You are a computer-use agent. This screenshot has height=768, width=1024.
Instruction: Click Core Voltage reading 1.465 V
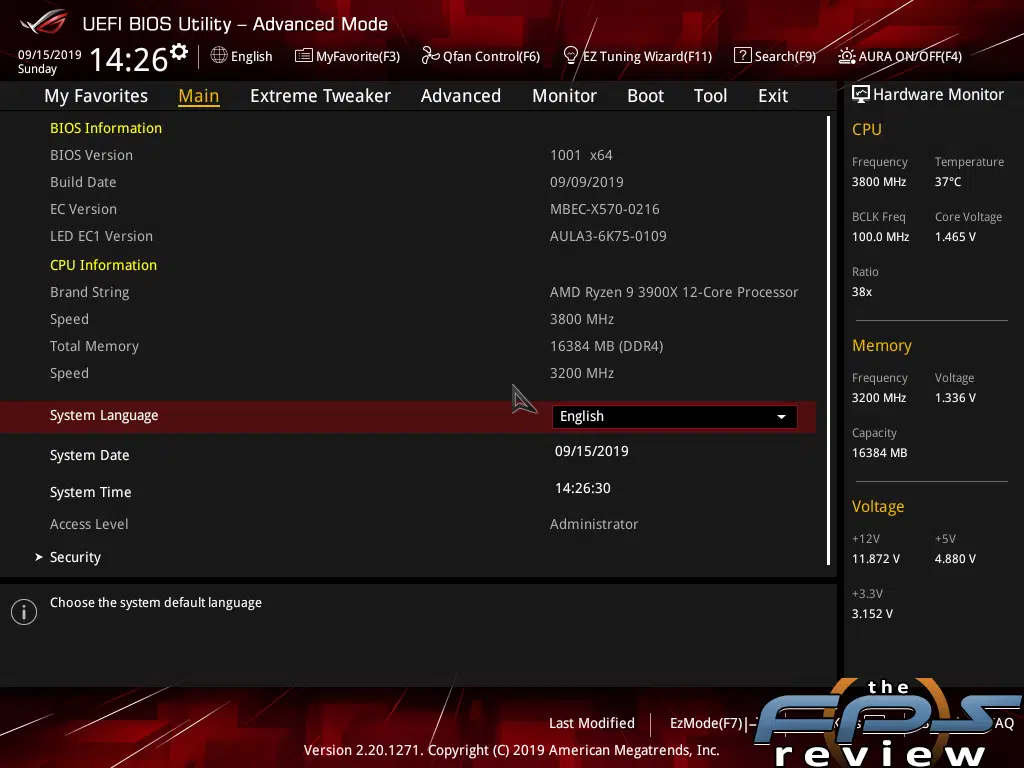(x=955, y=236)
